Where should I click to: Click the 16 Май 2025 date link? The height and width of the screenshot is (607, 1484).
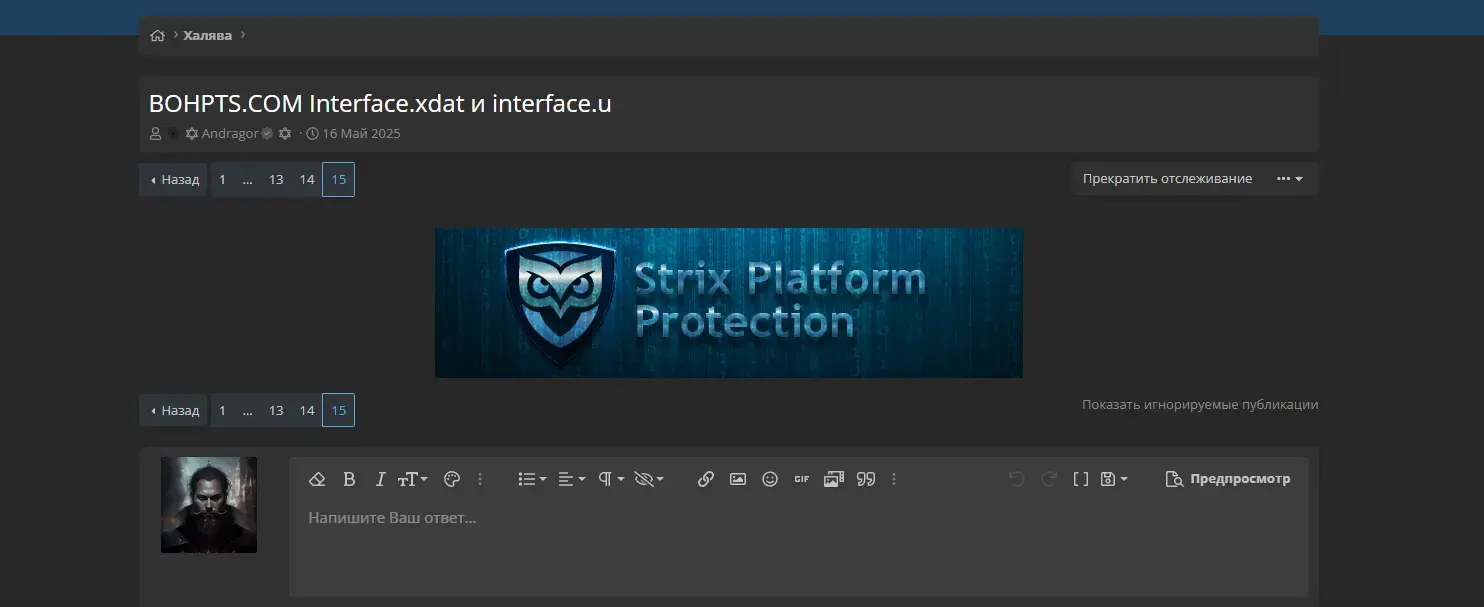[361, 134]
